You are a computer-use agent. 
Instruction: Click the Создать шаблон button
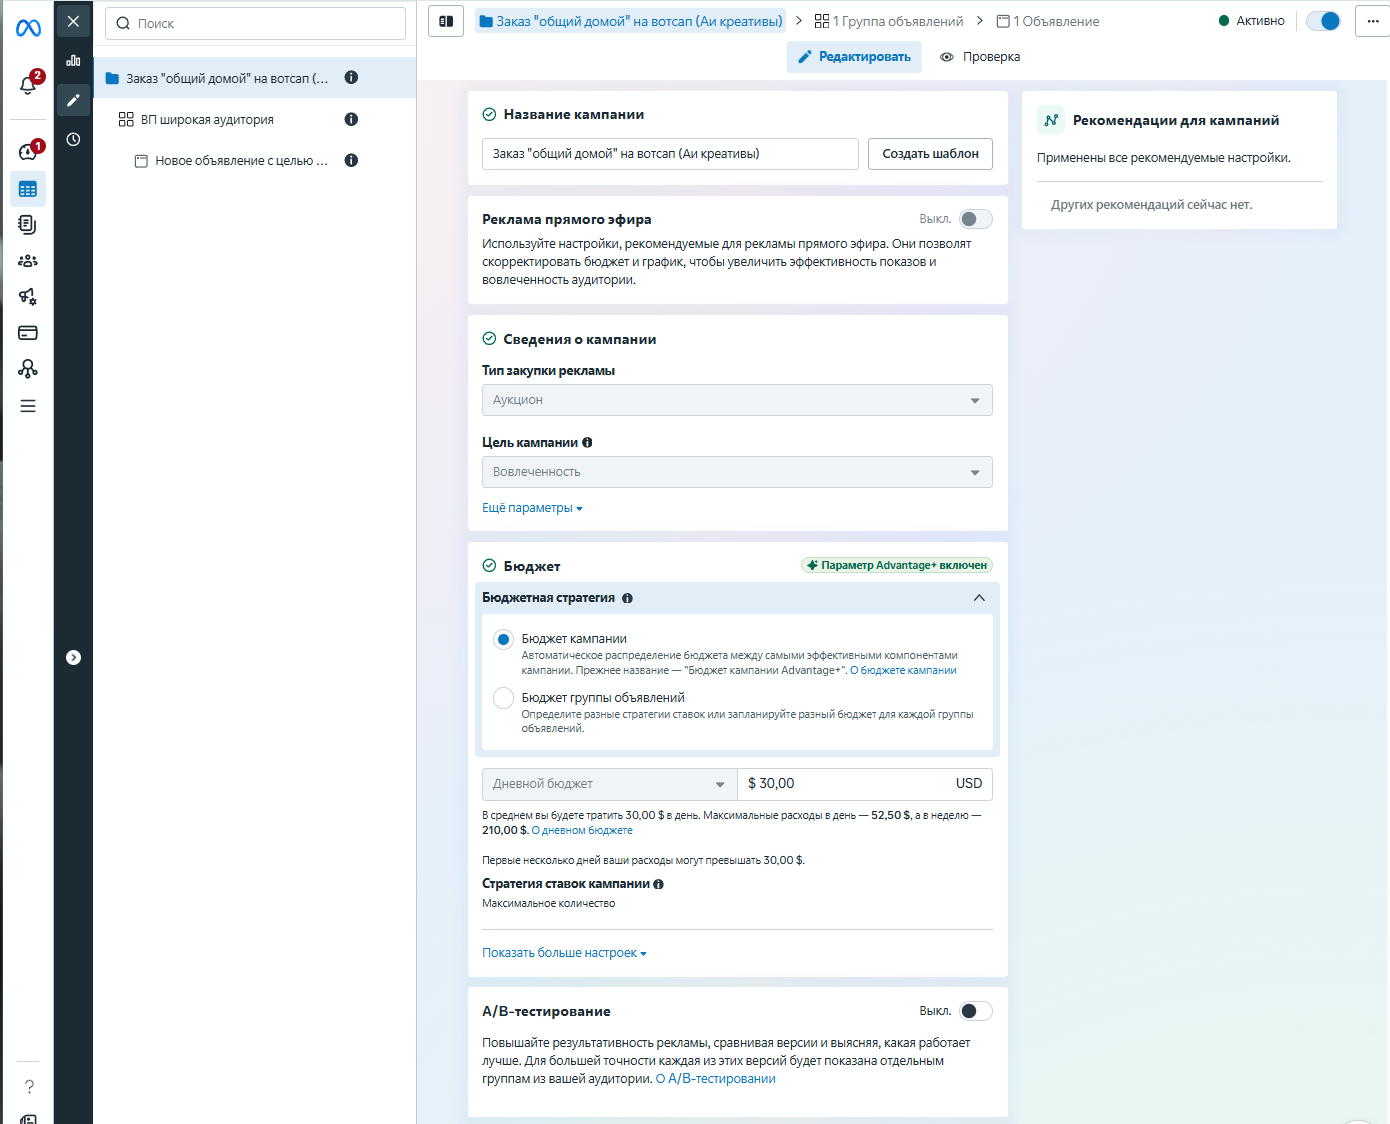pyautogui.click(x=930, y=154)
